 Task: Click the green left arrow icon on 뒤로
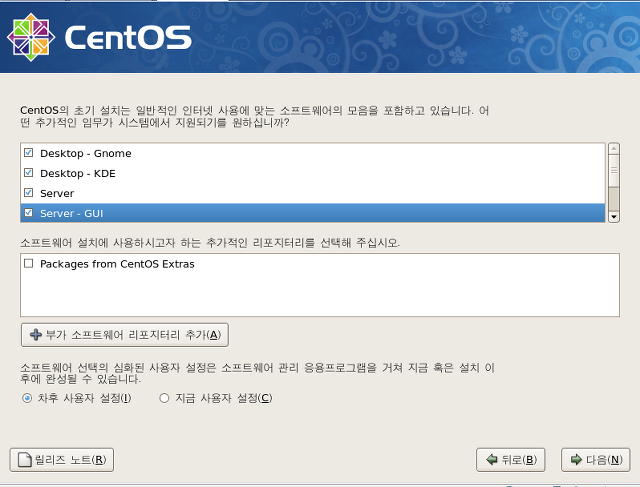pyautogui.click(x=492, y=460)
